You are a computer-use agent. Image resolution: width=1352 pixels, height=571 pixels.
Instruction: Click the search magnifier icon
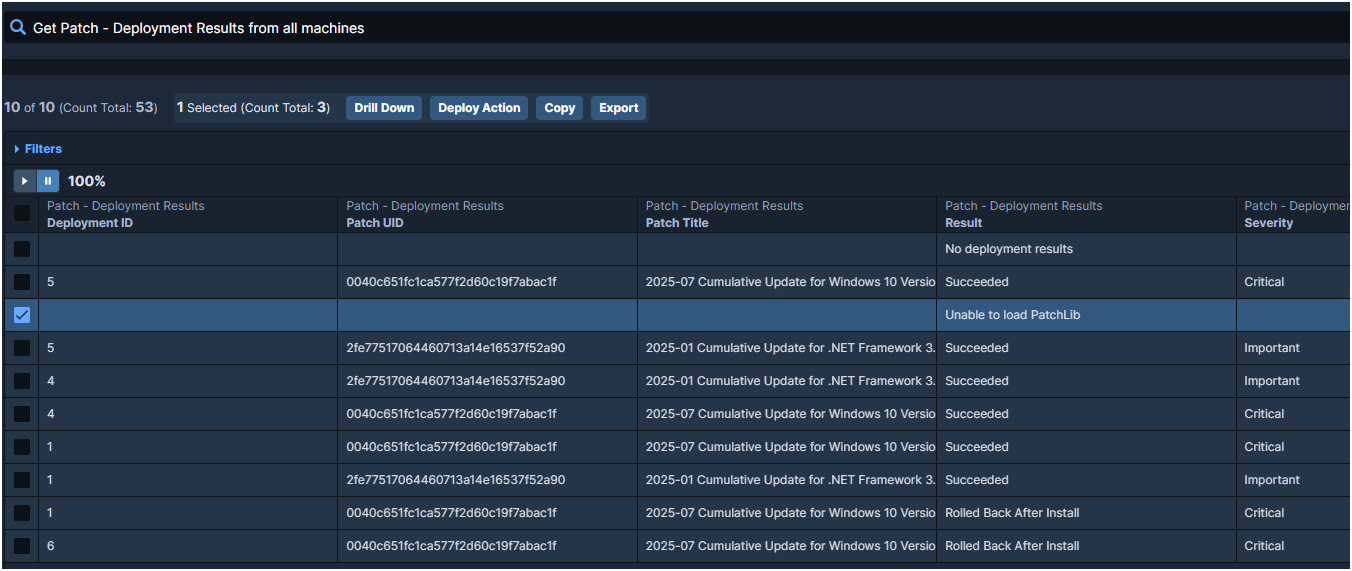click(17, 28)
